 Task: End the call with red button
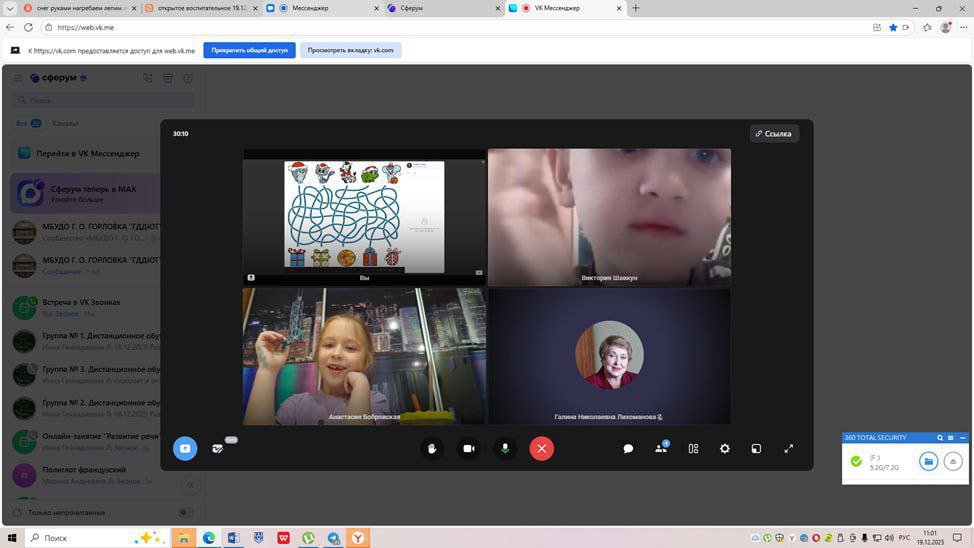[541, 449]
